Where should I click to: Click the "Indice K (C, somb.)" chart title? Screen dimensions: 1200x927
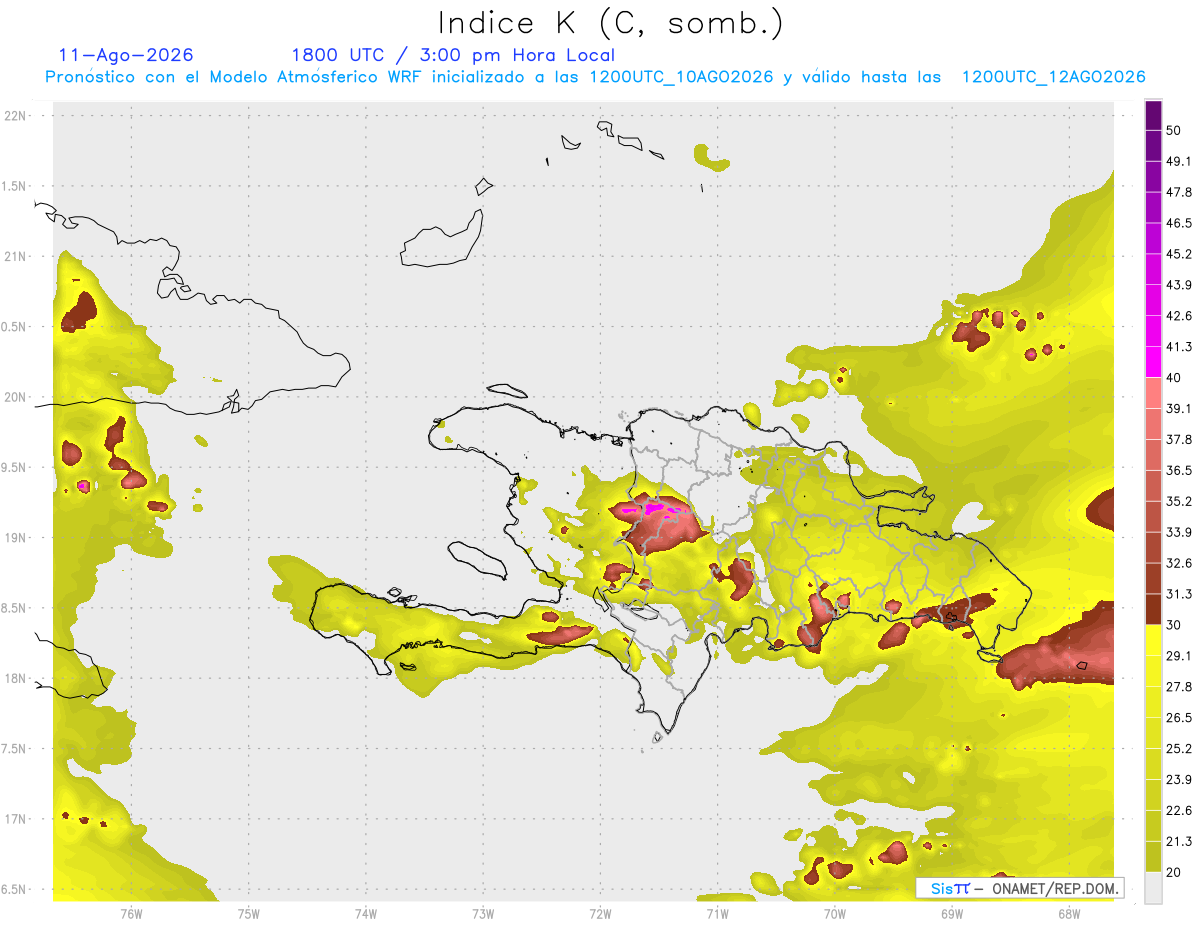[x=610, y=23]
